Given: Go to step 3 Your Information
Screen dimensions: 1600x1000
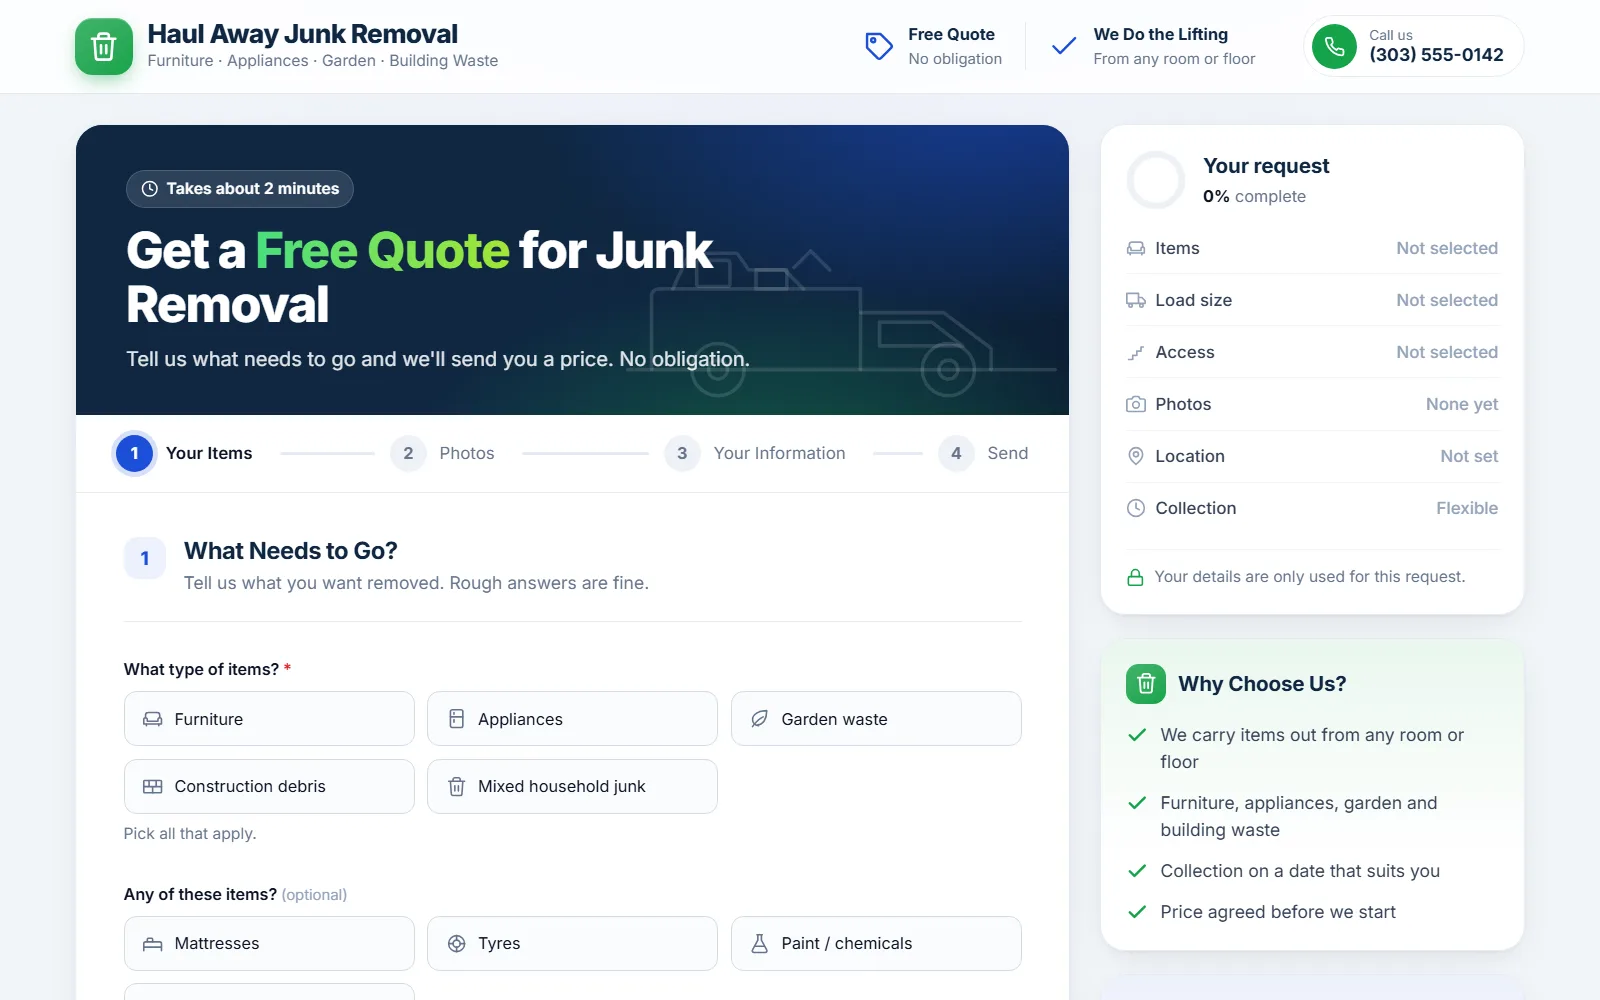Looking at the screenshot, I should pyautogui.click(x=756, y=453).
